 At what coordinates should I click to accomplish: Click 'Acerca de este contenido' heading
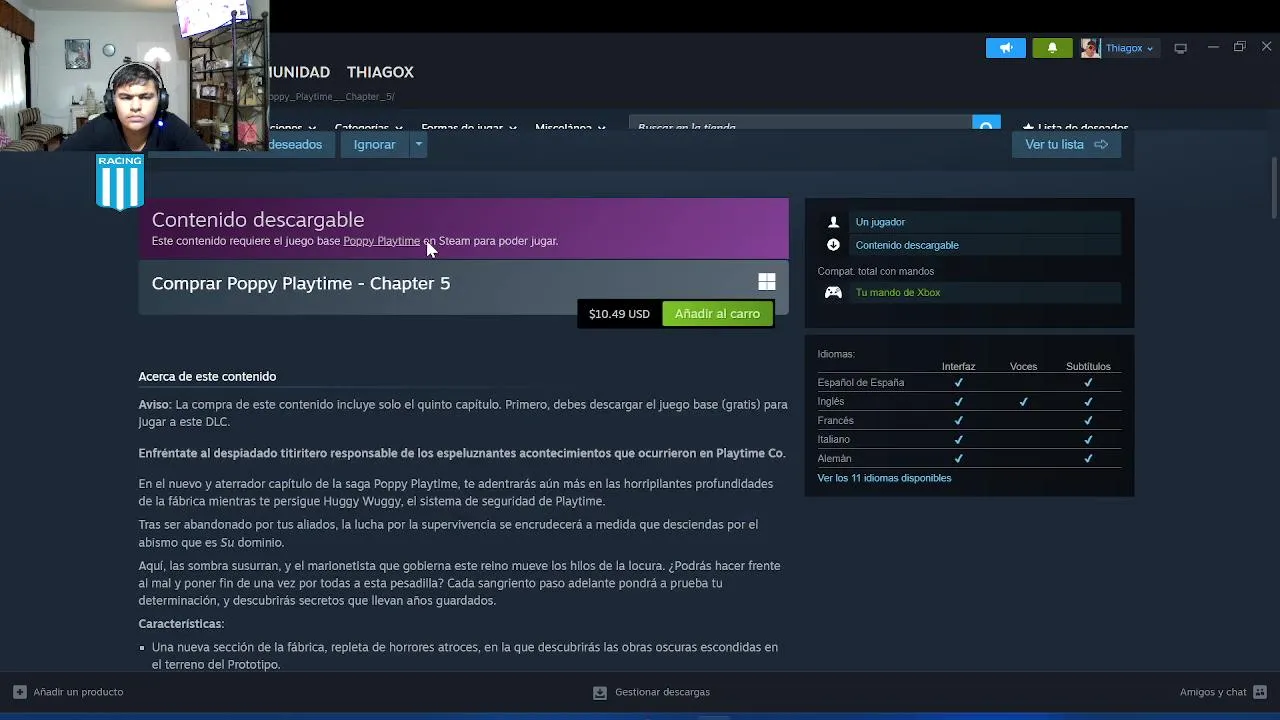click(x=207, y=377)
